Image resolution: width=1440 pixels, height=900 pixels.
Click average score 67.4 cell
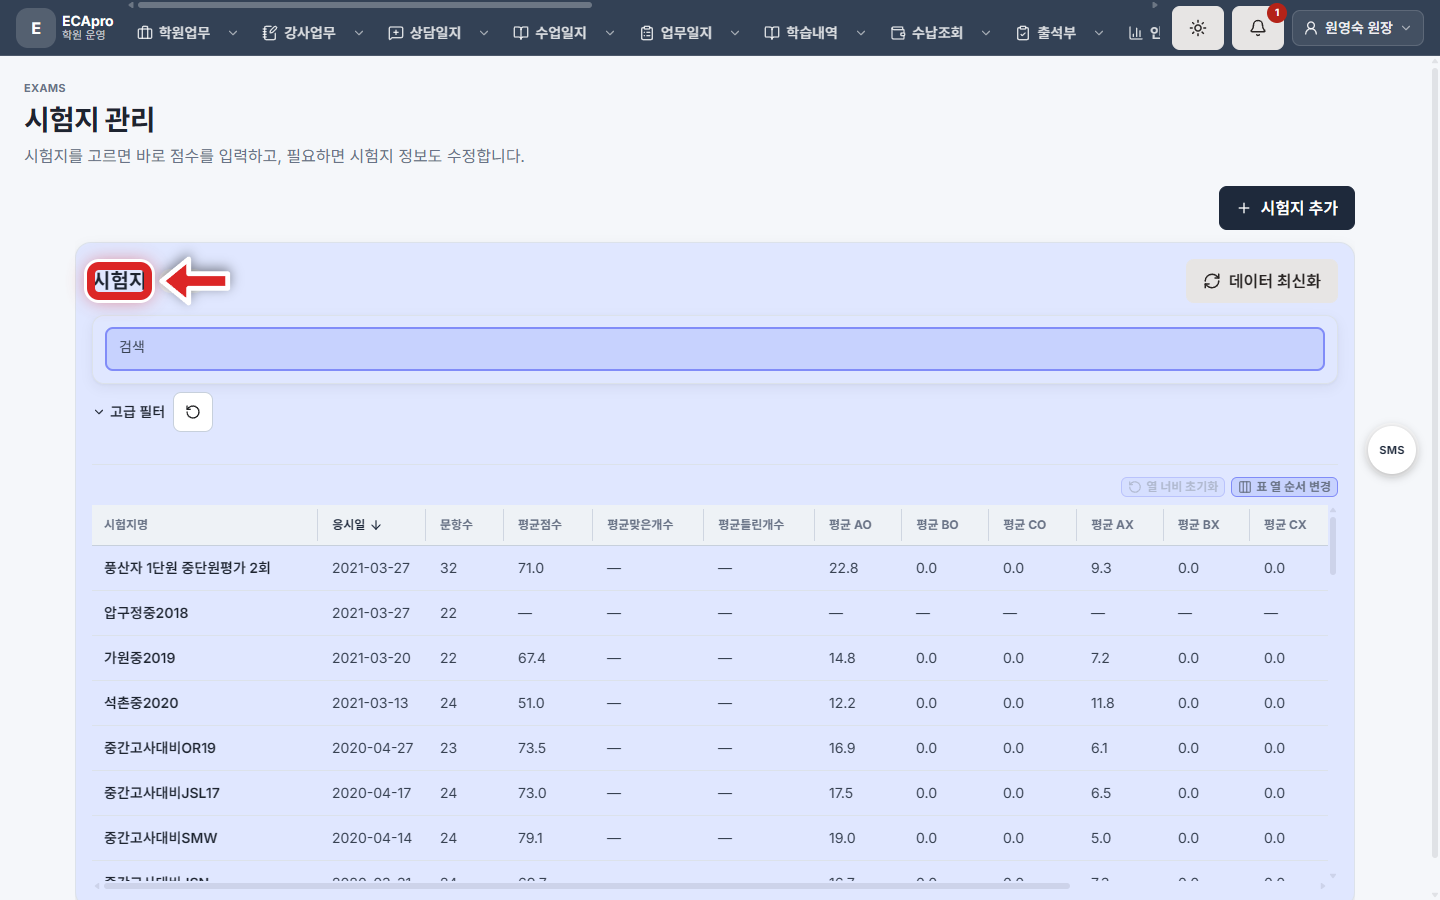click(532, 658)
